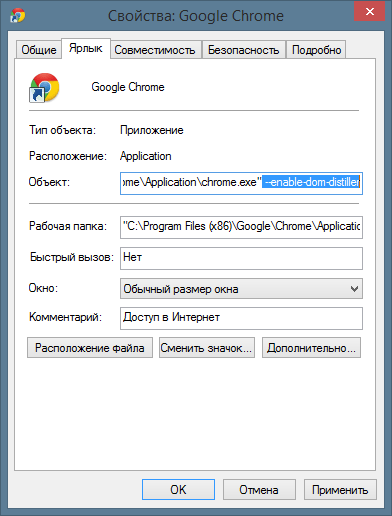This screenshot has width=392, height=516.
Task: Open Сменить значок dialog
Action: pyautogui.click(x=207, y=348)
